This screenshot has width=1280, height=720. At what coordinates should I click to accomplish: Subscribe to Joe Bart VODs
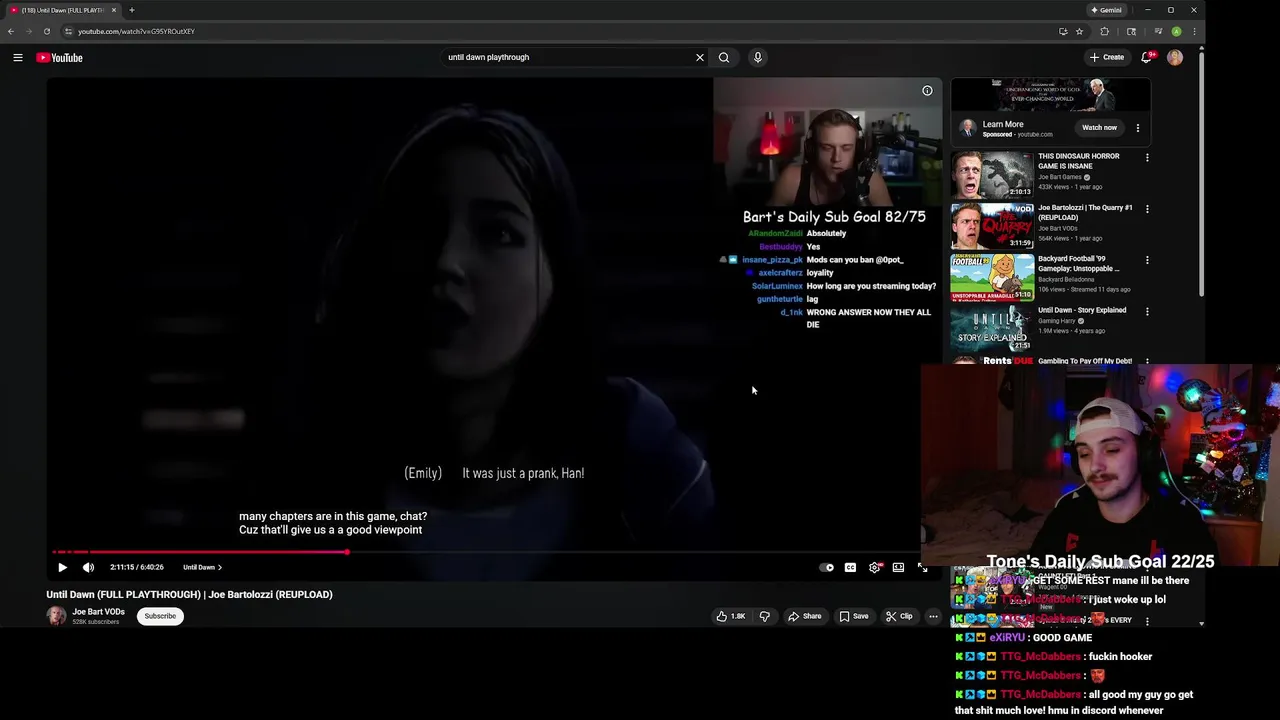[x=160, y=616]
